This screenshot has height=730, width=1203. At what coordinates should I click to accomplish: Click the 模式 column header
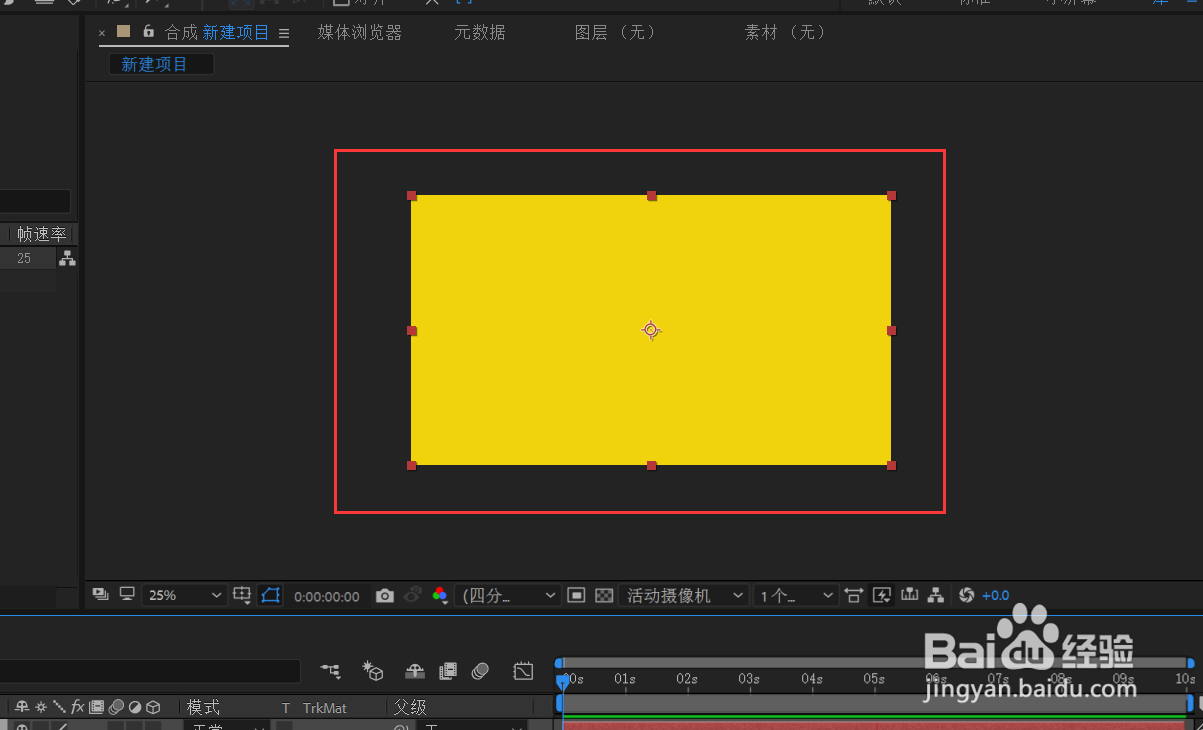pyautogui.click(x=203, y=707)
